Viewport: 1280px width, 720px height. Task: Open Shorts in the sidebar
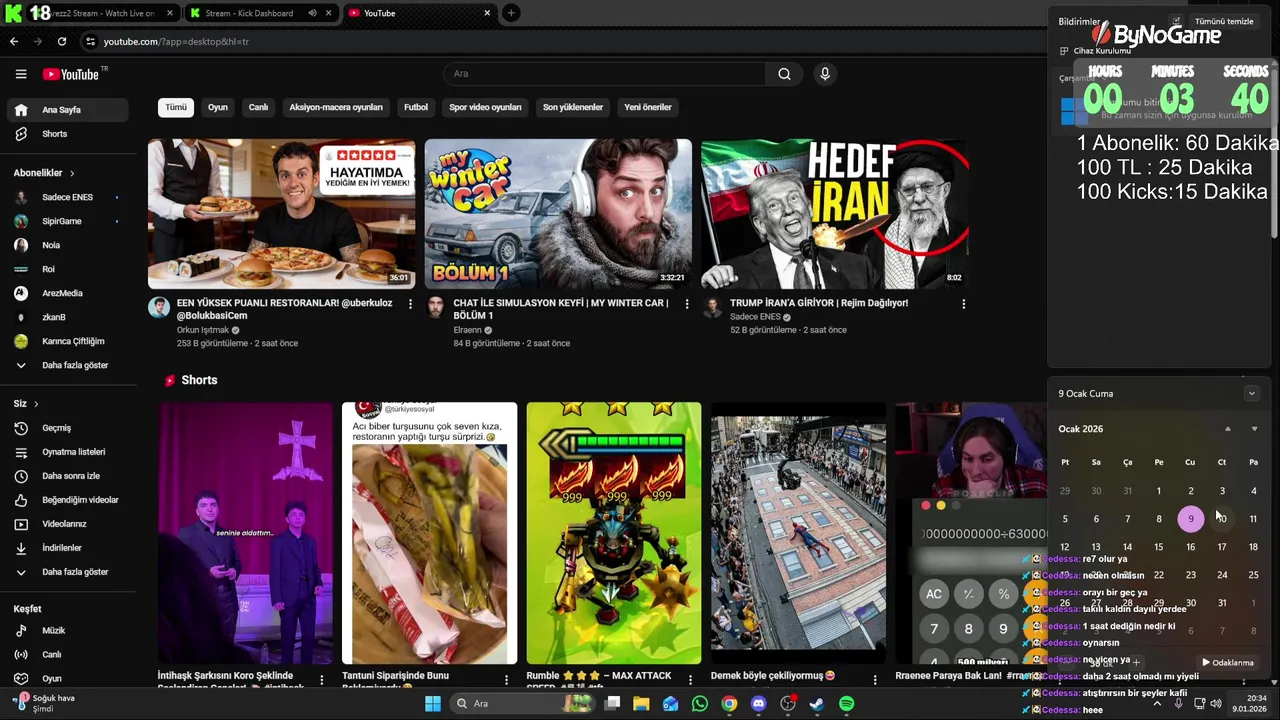click(68, 134)
